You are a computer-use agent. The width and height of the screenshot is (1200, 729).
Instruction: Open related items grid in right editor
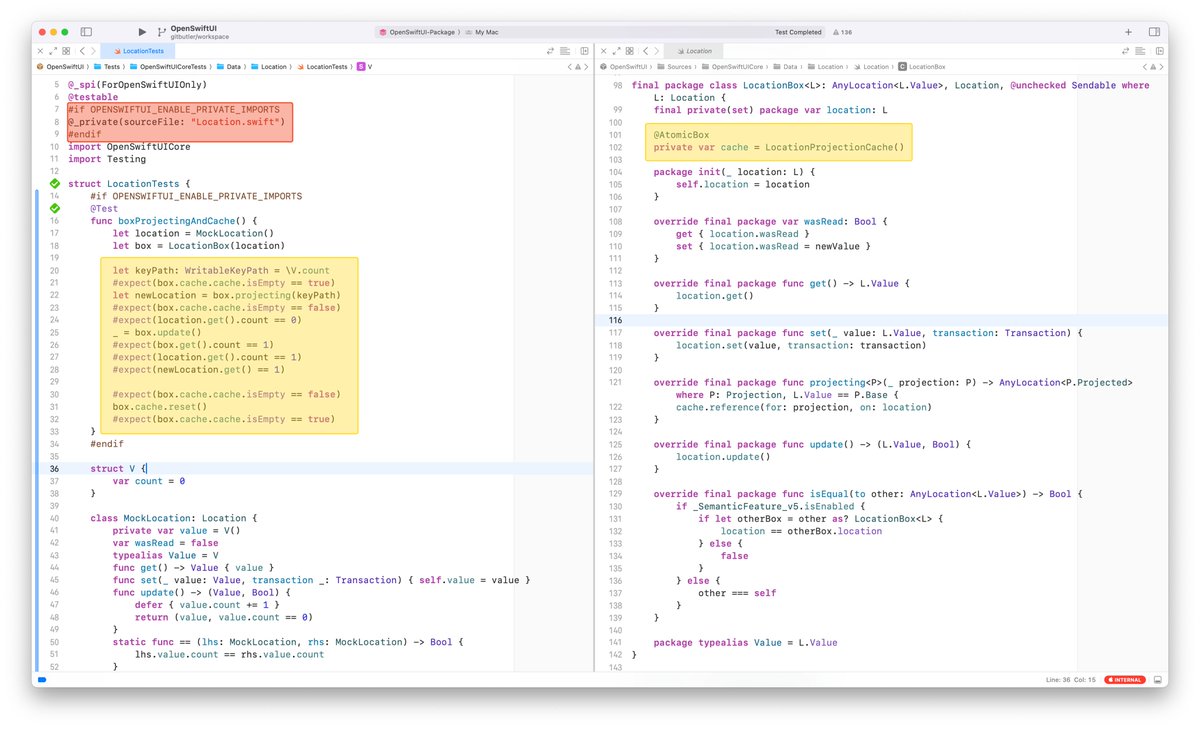(x=628, y=50)
